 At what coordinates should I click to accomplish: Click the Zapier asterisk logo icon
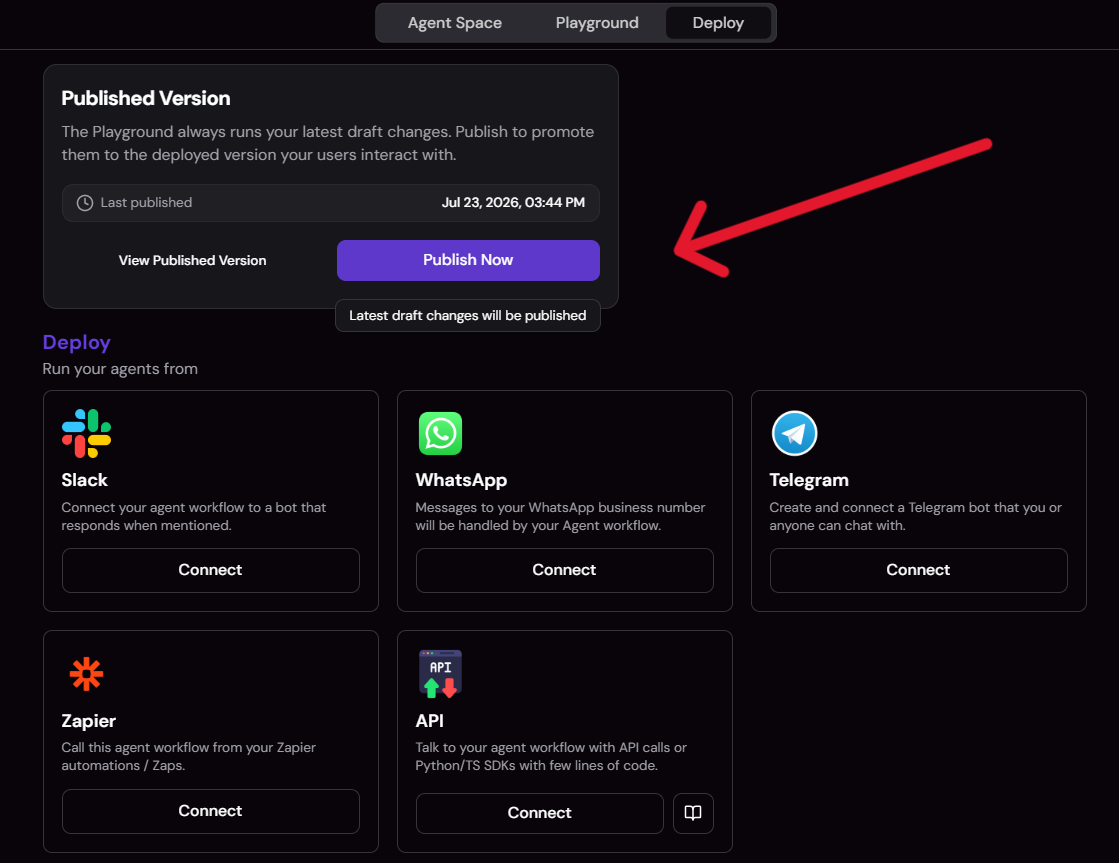point(86,674)
